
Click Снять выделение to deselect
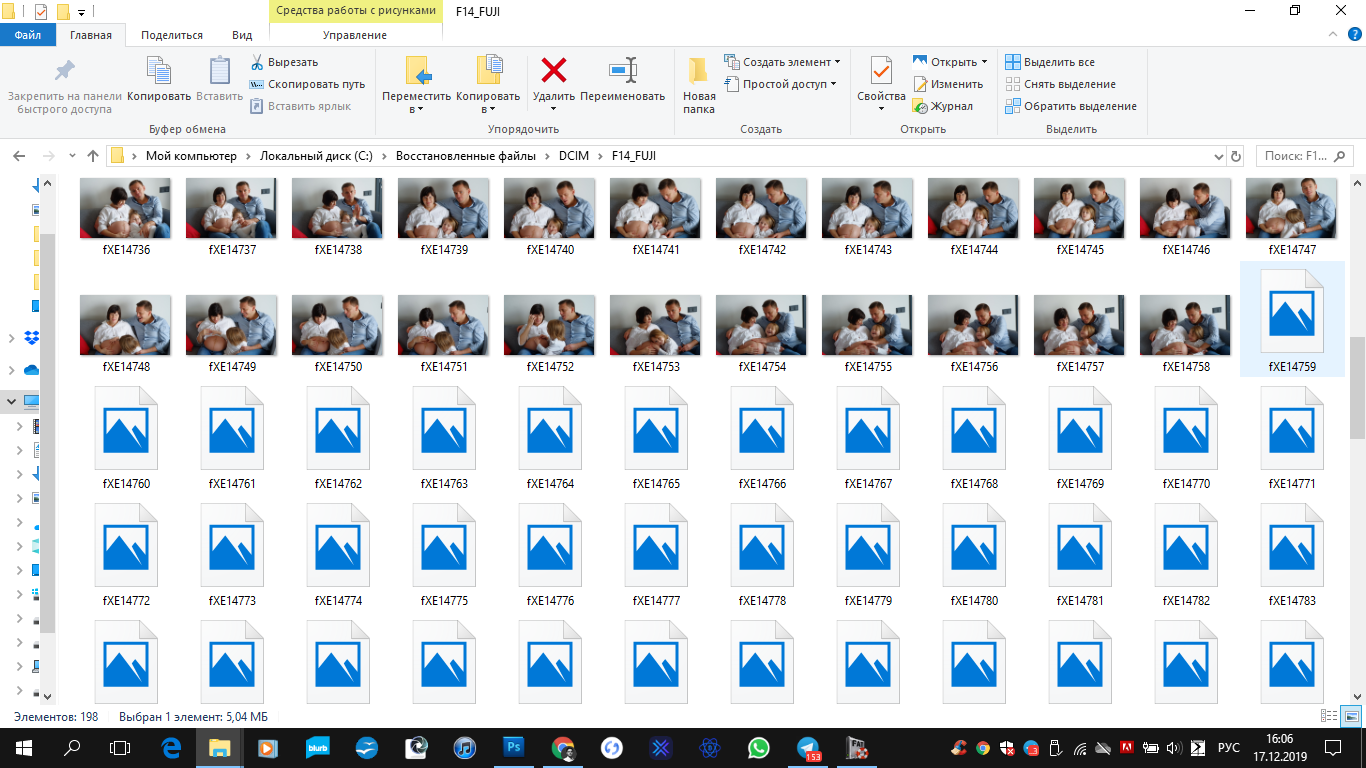pos(1060,84)
